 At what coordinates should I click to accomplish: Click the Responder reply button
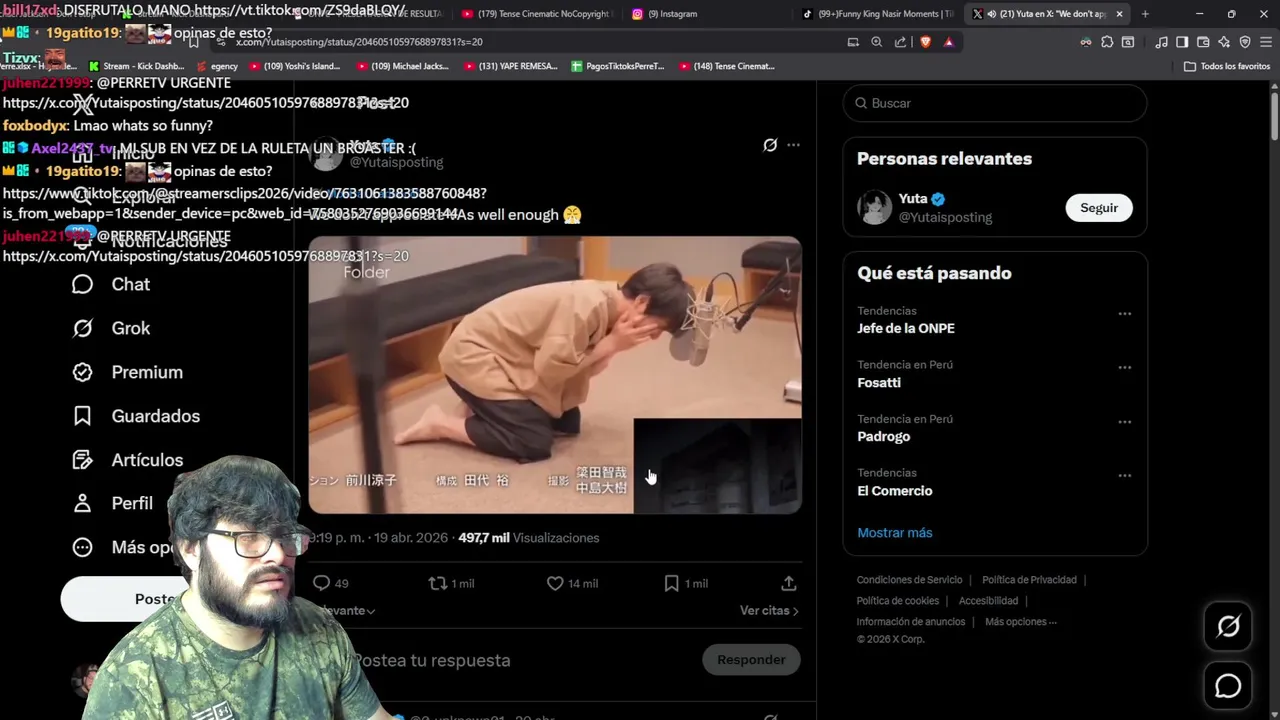point(751,660)
